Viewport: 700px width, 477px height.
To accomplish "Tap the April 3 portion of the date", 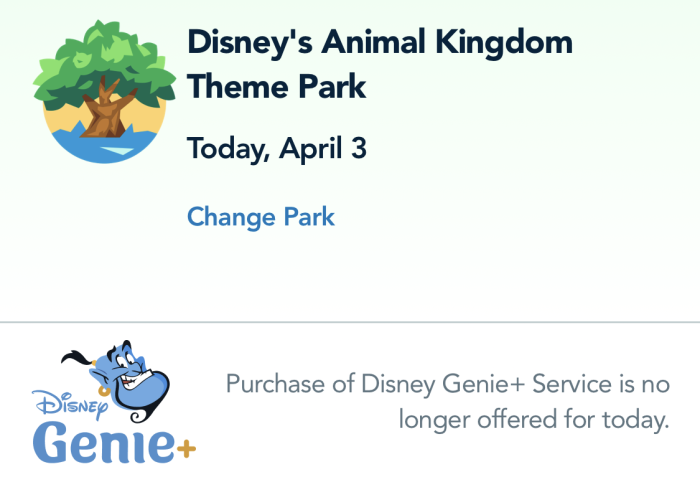I will (x=323, y=148).
